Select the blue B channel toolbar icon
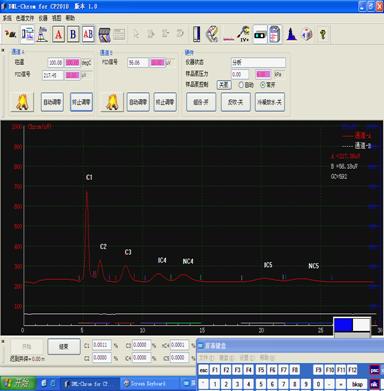Screen dimensions: 384x391 73,34
